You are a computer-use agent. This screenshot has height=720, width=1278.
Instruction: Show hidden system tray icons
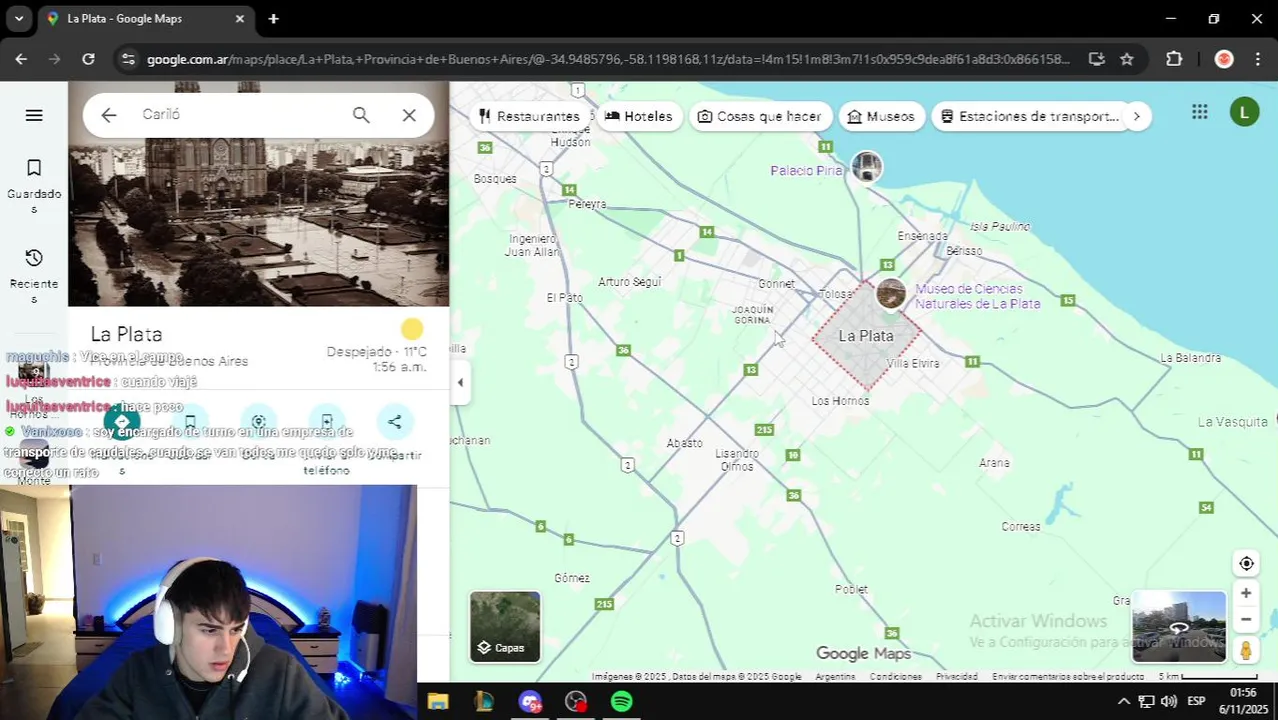click(x=1123, y=701)
